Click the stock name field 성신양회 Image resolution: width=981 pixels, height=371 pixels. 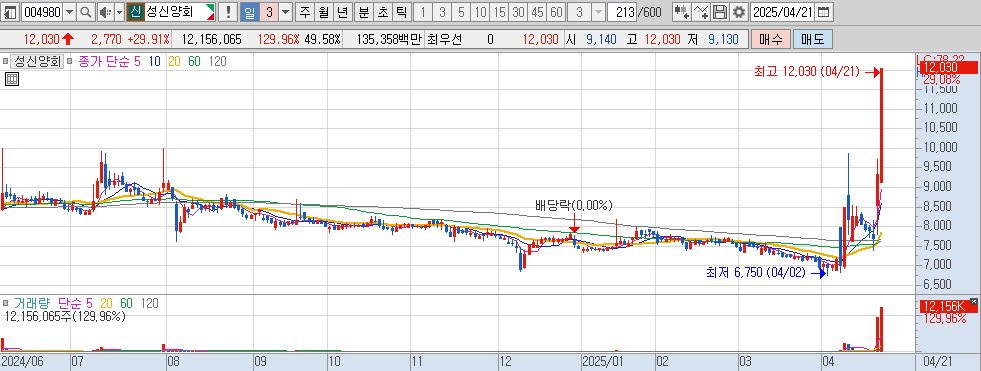click(175, 12)
